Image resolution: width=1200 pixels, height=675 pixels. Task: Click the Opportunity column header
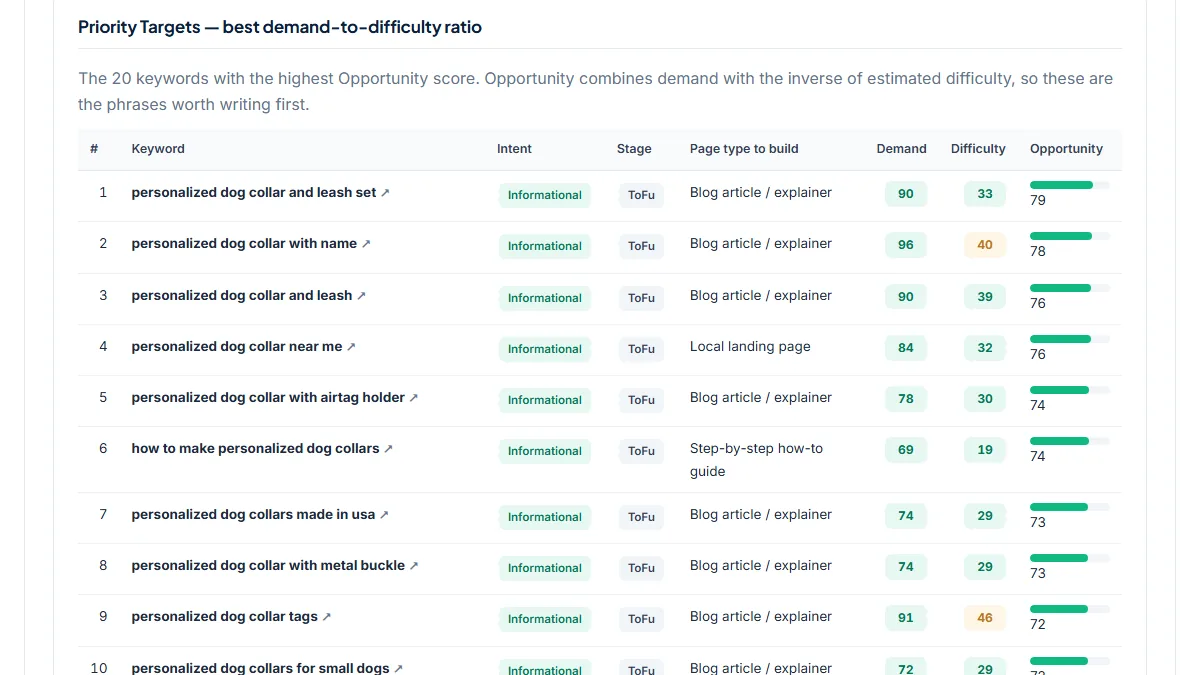[1066, 149]
